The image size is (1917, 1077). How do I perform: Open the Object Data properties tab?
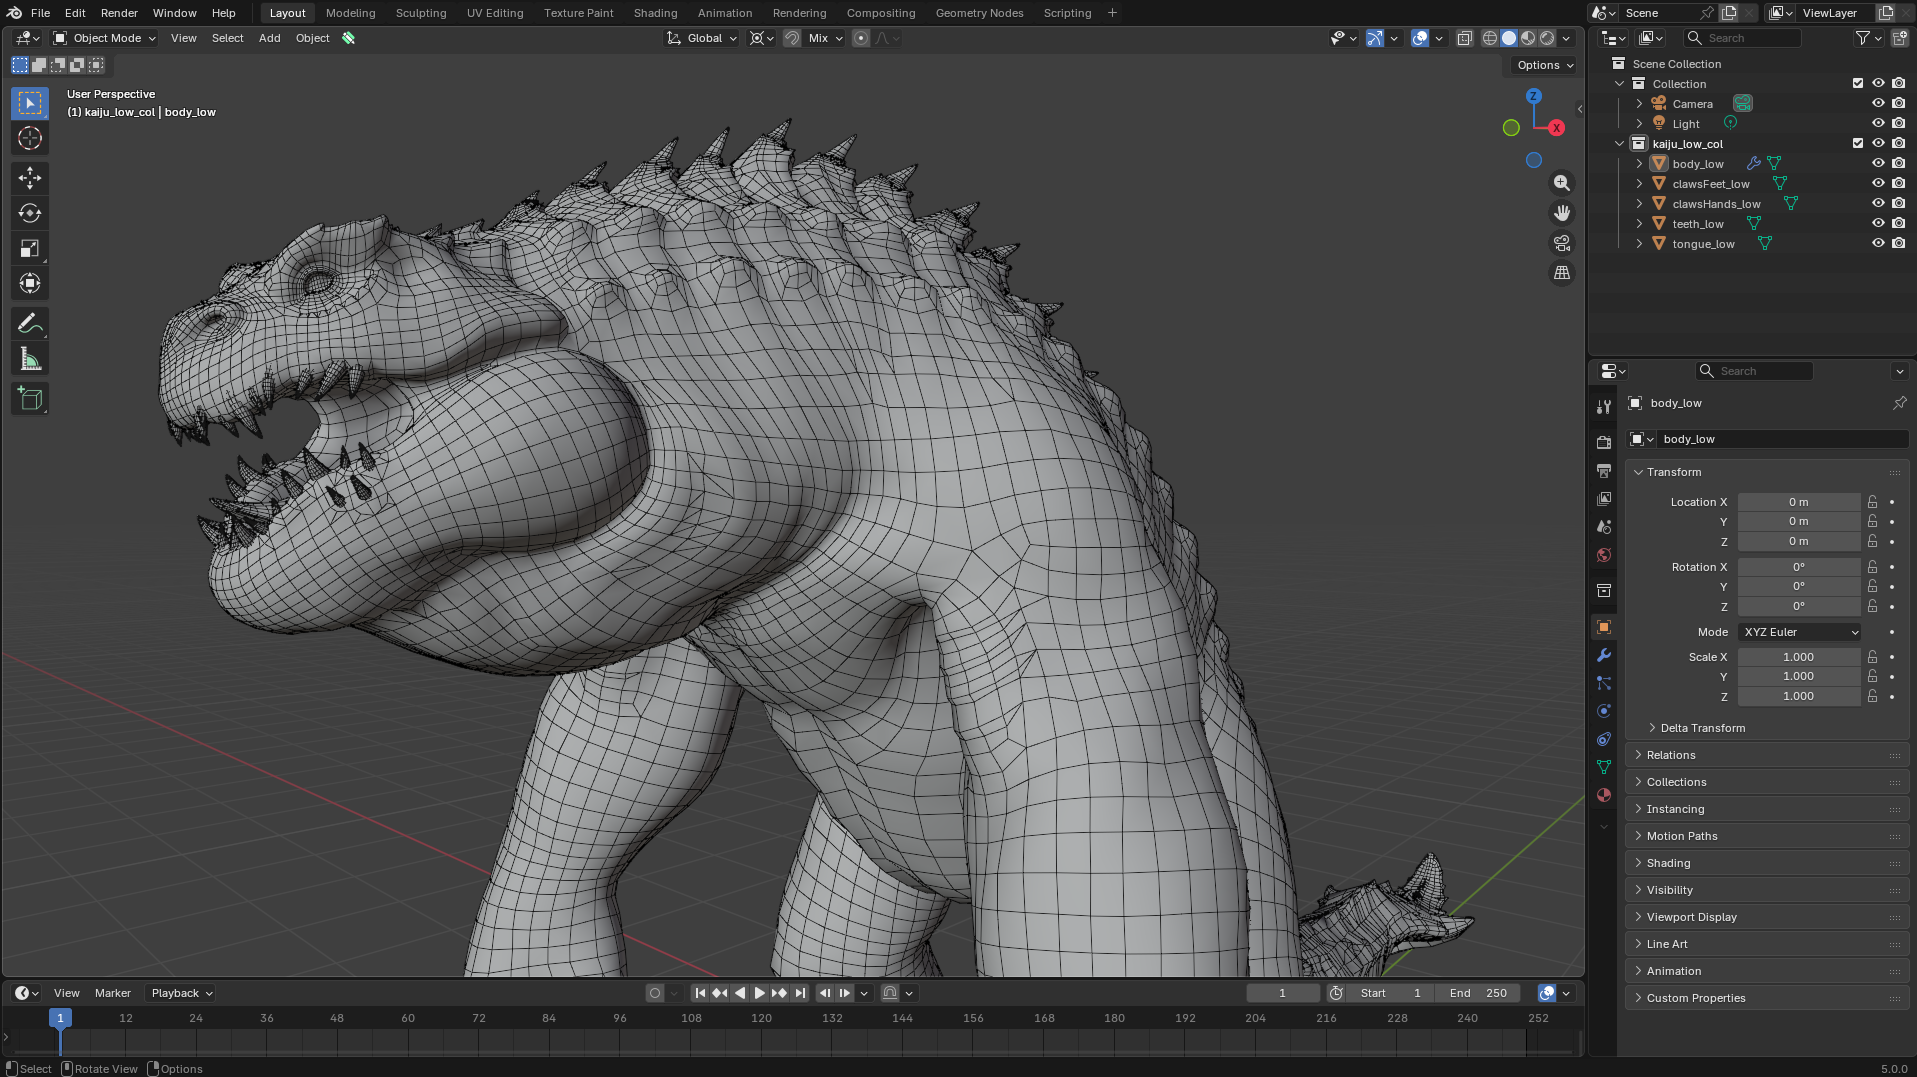click(1604, 767)
